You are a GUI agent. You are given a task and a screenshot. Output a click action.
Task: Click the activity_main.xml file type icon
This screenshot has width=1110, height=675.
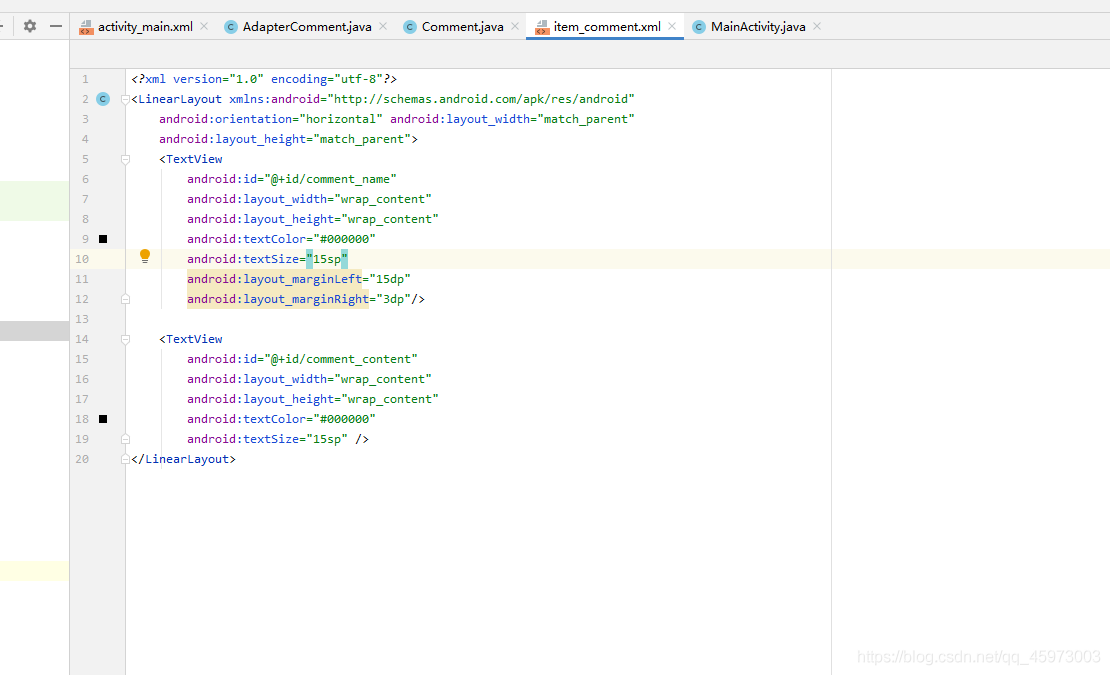point(86,28)
